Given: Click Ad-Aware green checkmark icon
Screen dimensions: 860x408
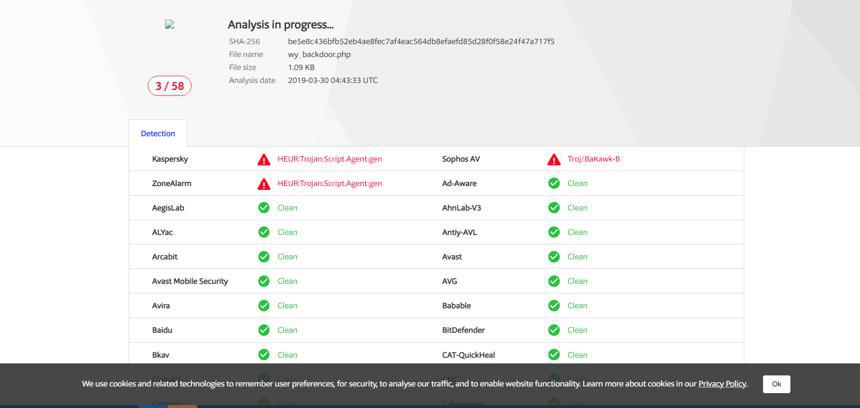Looking at the screenshot, I should [x=554, y=184].
